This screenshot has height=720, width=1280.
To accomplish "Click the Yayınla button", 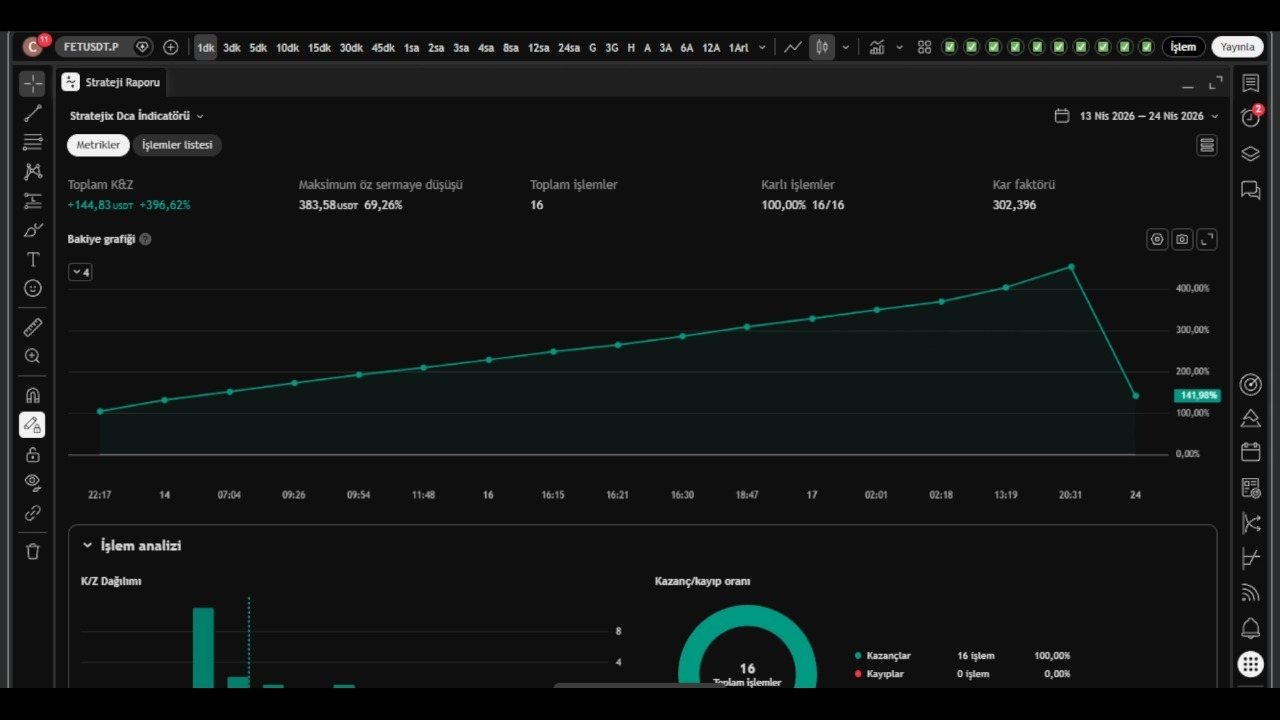I will 1237,47.
